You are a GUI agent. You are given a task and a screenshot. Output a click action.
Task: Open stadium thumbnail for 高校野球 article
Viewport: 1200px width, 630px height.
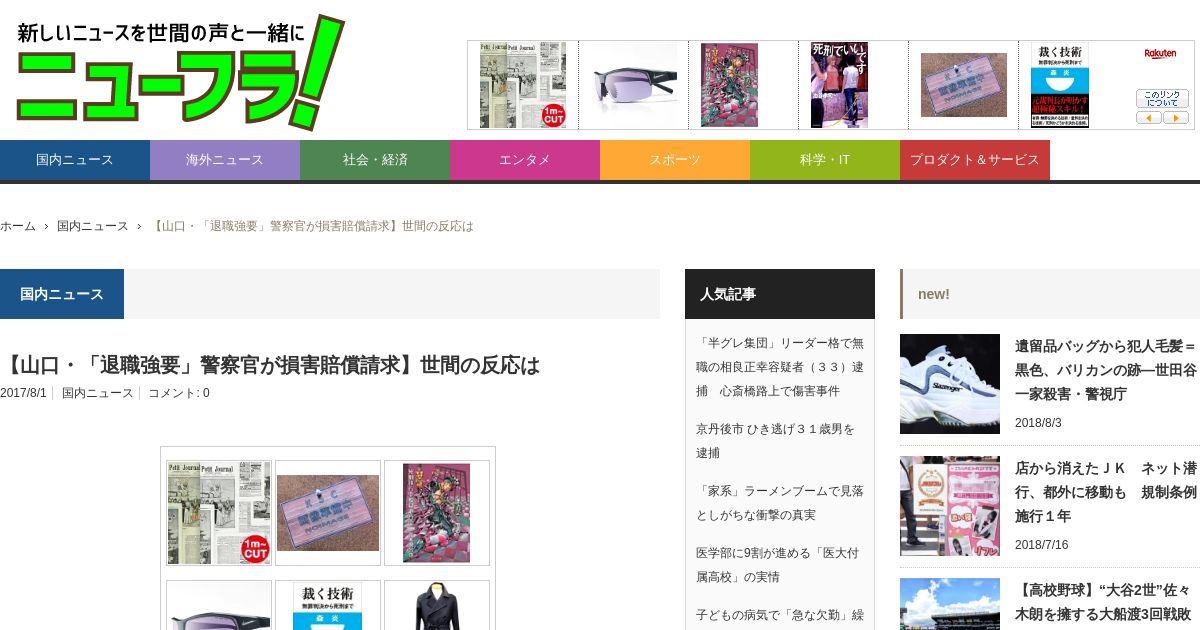(x=950, y=604)
